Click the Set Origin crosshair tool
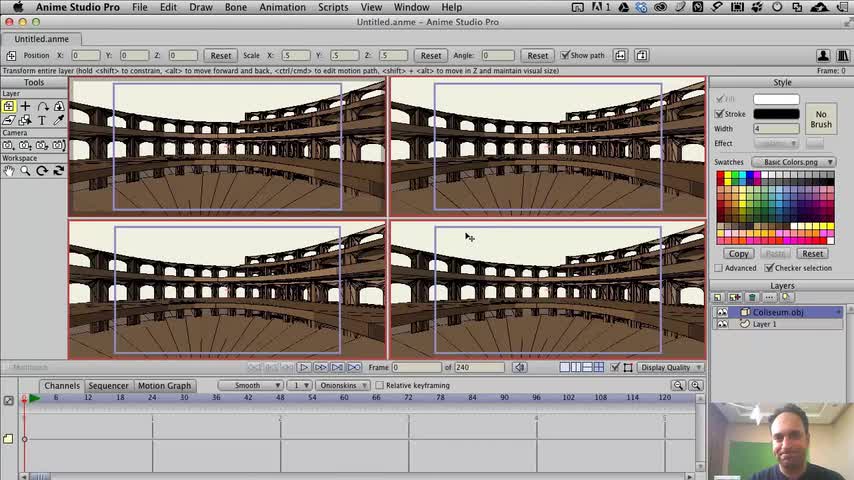854x480 pixels. click(25, 106)
